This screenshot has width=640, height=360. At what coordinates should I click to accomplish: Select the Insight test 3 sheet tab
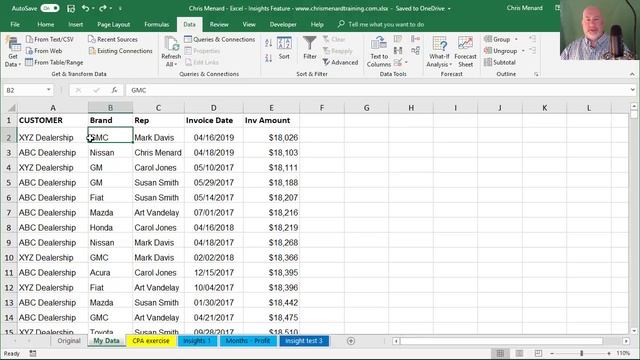304,341
